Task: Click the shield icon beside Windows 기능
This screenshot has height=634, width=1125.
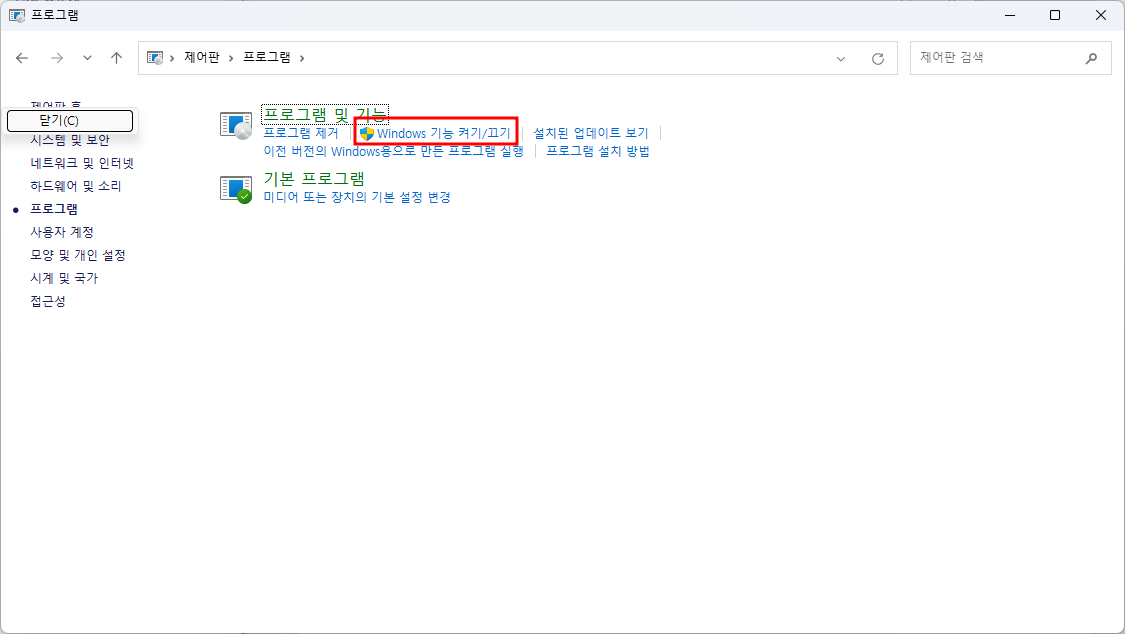Action: (367, 133)
